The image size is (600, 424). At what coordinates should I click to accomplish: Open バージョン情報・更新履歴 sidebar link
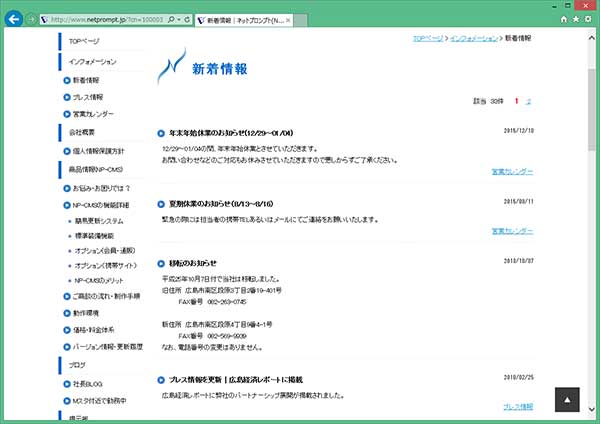click(108, 347)
